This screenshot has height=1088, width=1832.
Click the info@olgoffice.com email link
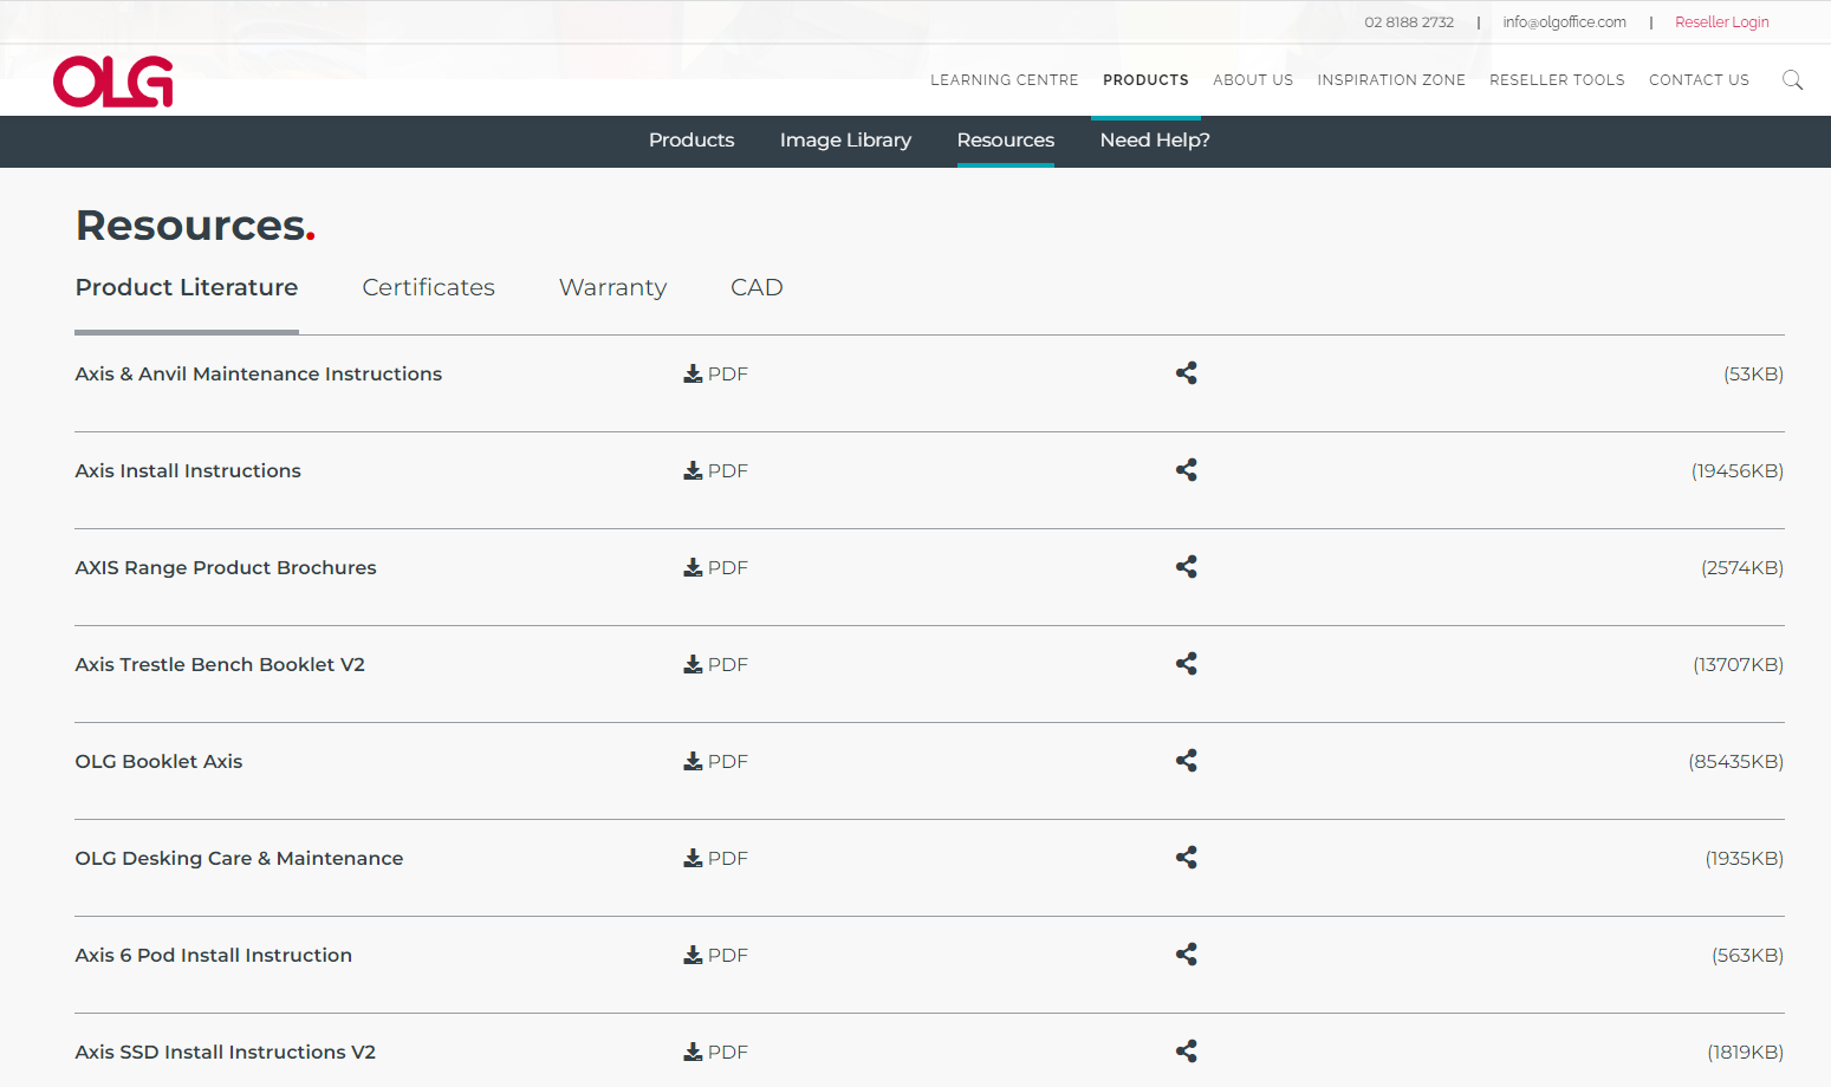[1564, 22]
